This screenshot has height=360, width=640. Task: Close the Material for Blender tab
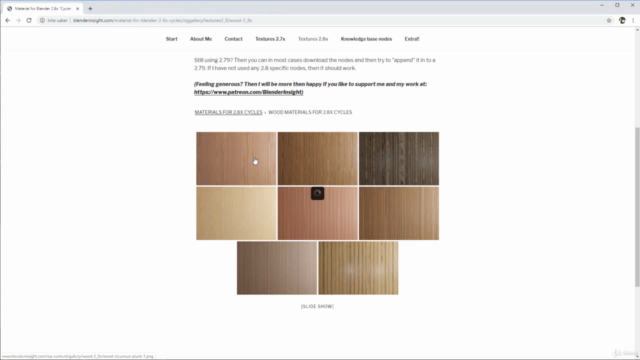point(78,9)
